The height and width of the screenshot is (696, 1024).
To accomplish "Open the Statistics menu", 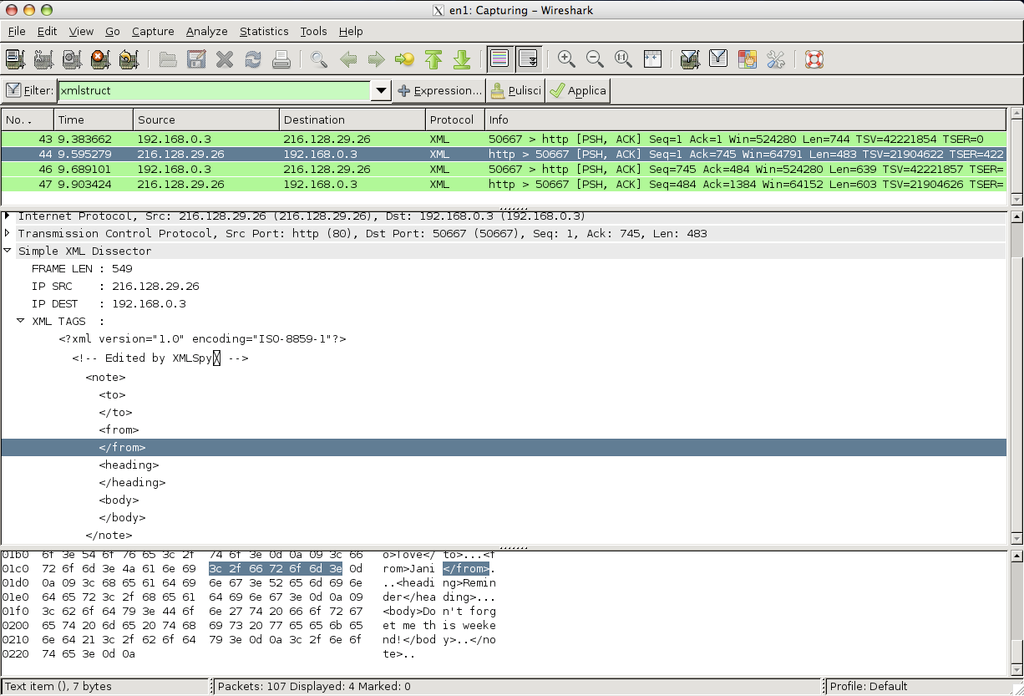I will pos(264,31).
